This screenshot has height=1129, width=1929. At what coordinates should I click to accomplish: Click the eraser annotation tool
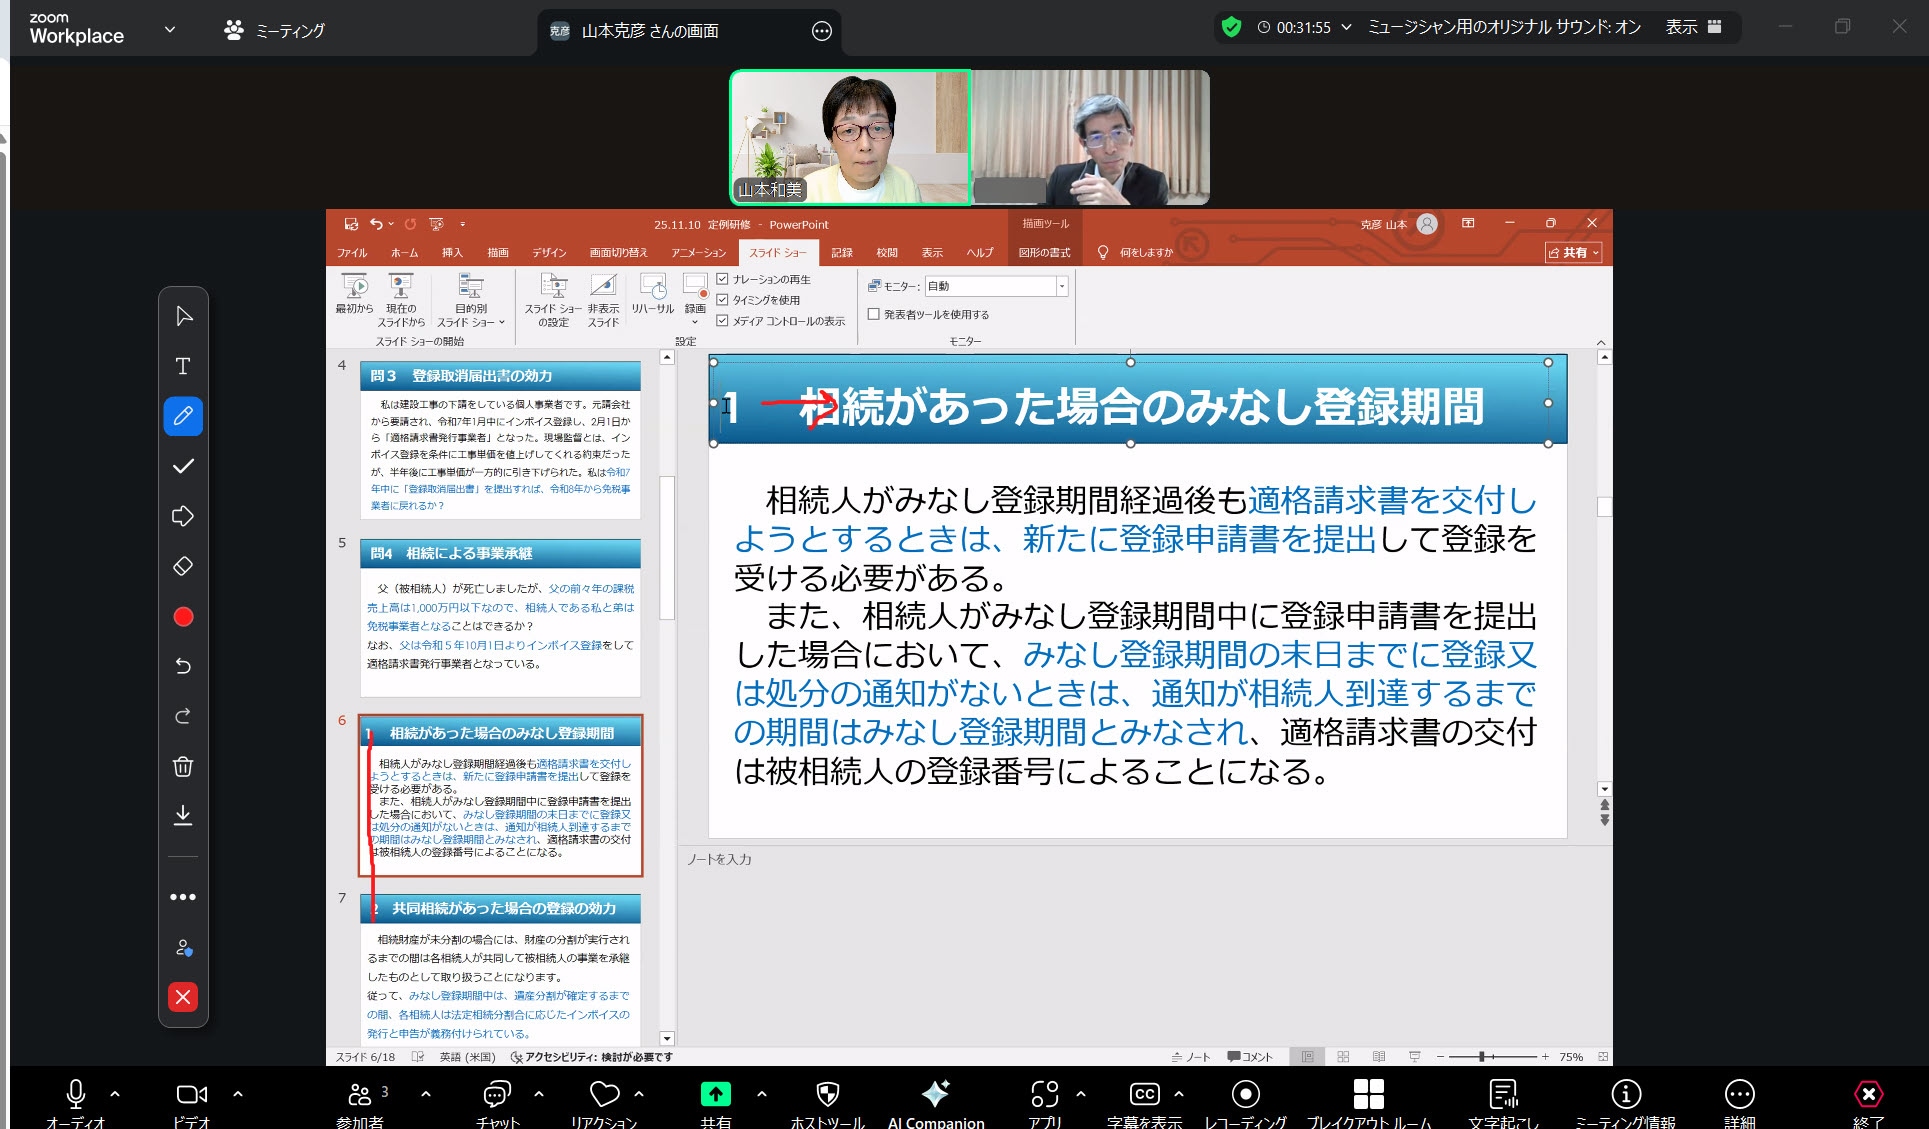coord(183,566)
